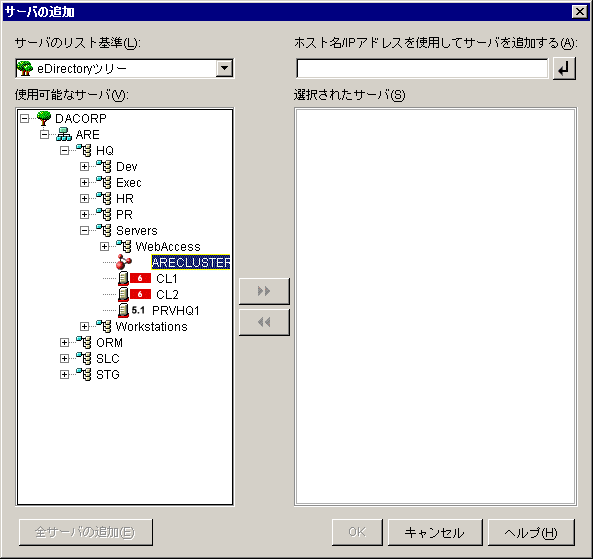Image resolution: width=593 pixels, height=559 pixels.
Task: Click the red version 6 badge beside CL1
Action: click(140, 278)
